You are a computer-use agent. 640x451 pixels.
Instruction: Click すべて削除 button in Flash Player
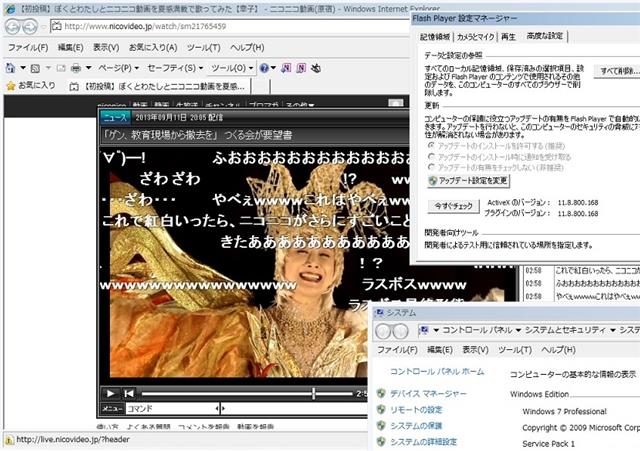617,71
